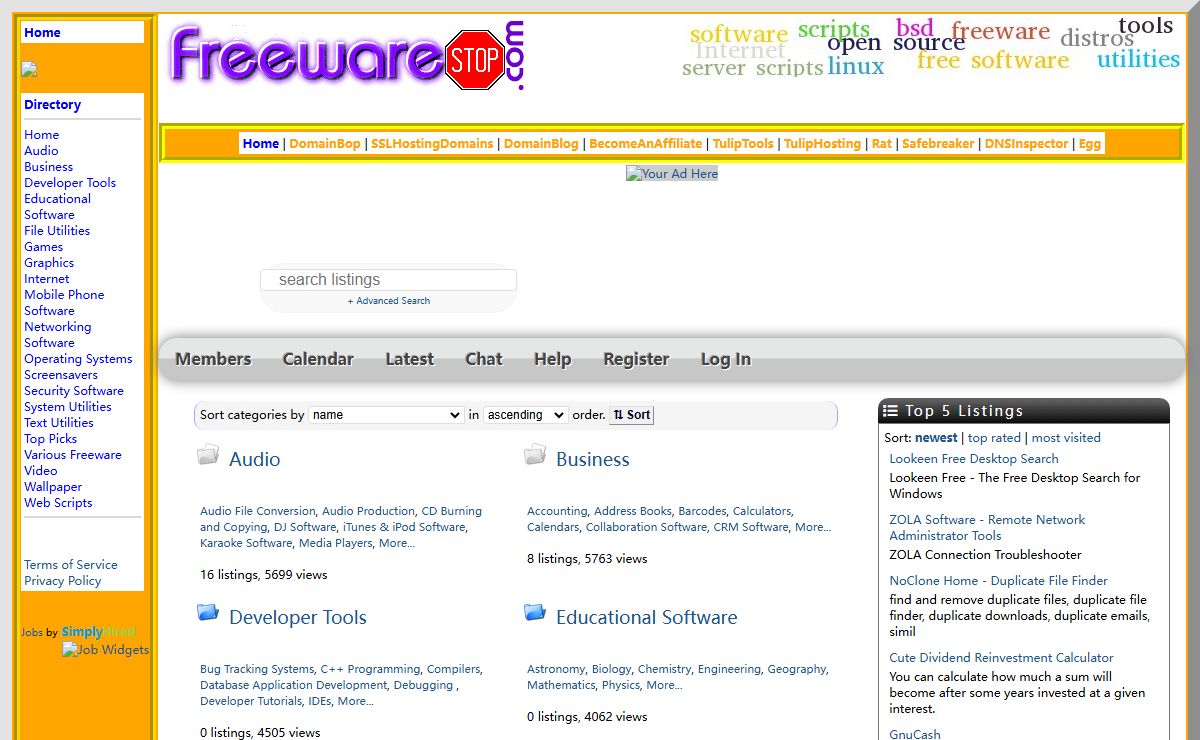Visit the DNSInspector link
The height and width of the screenshot is (740, 1200).
coord(1026,144)
